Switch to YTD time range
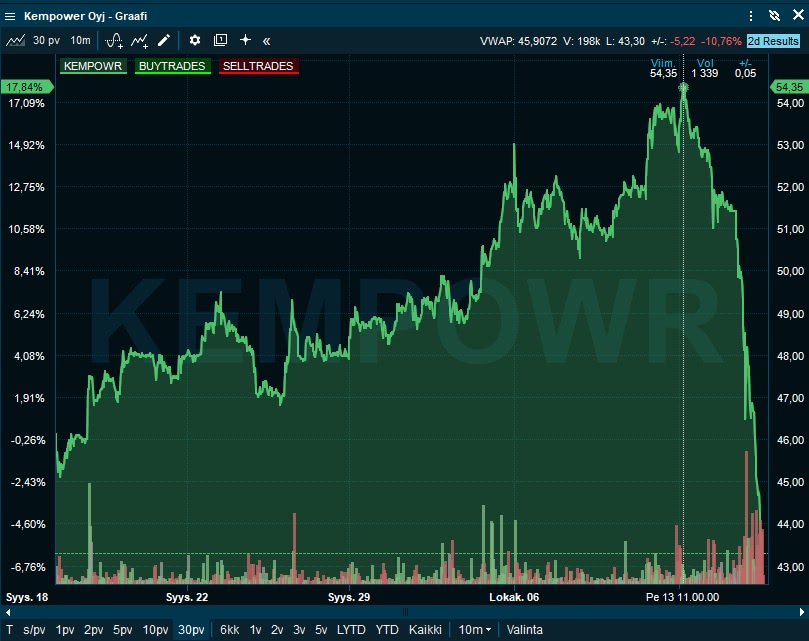 tap(387, 630)
